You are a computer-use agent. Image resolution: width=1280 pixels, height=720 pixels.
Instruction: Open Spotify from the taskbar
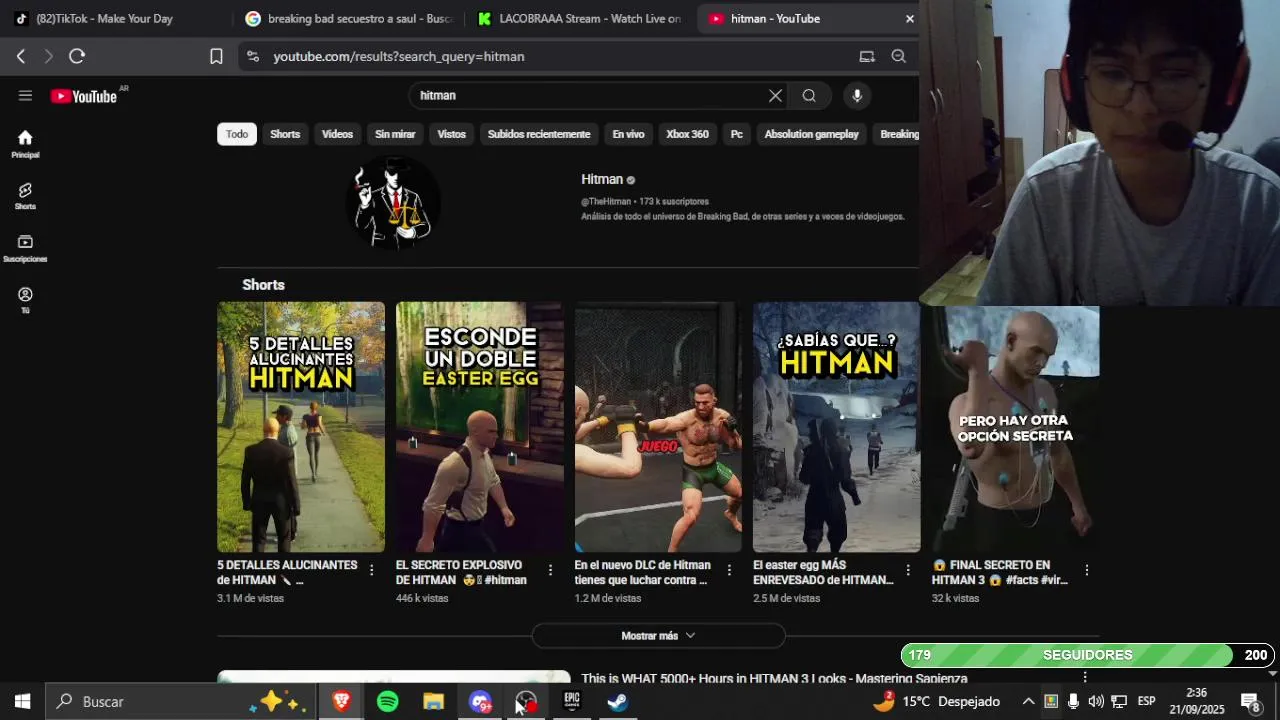[x=388, y=702]
